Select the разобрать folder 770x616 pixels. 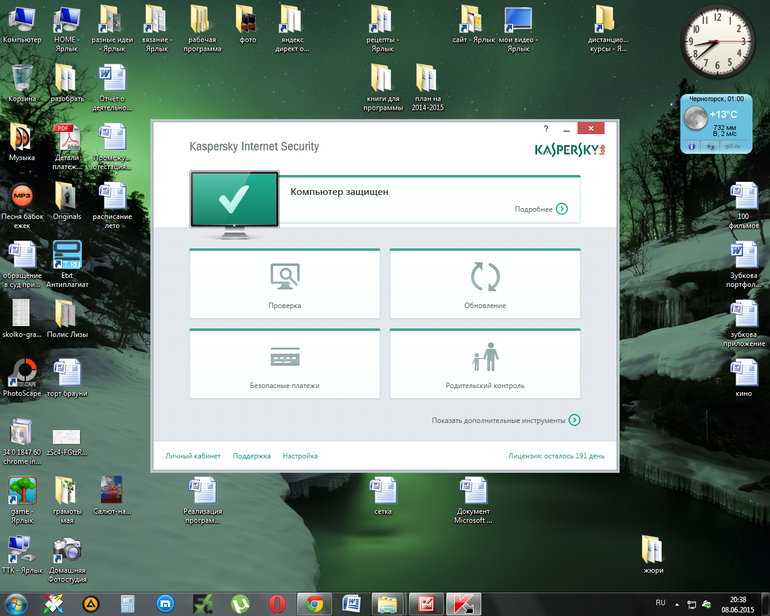point(67,84)
